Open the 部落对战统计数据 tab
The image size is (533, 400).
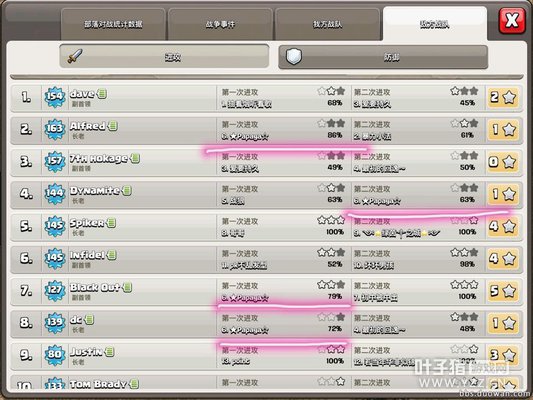tap(113, 24)
